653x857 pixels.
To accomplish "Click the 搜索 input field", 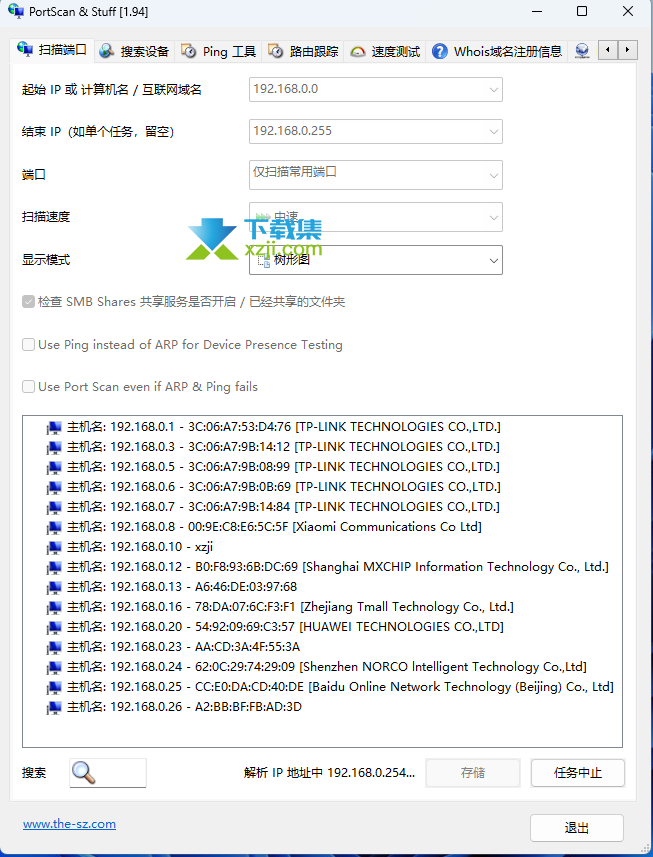I will tap(108, 773).
